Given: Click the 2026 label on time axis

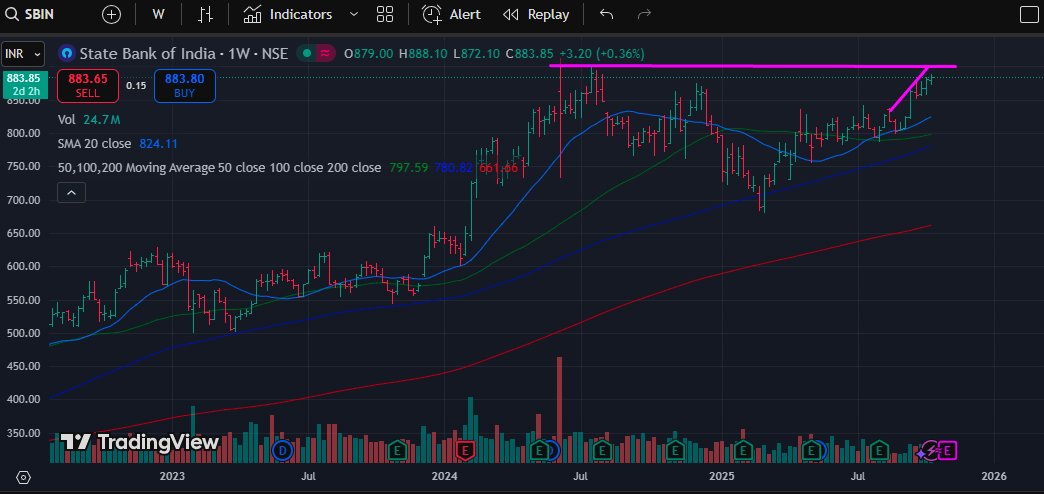Looking at the screenshot, I should coord(994,477).
